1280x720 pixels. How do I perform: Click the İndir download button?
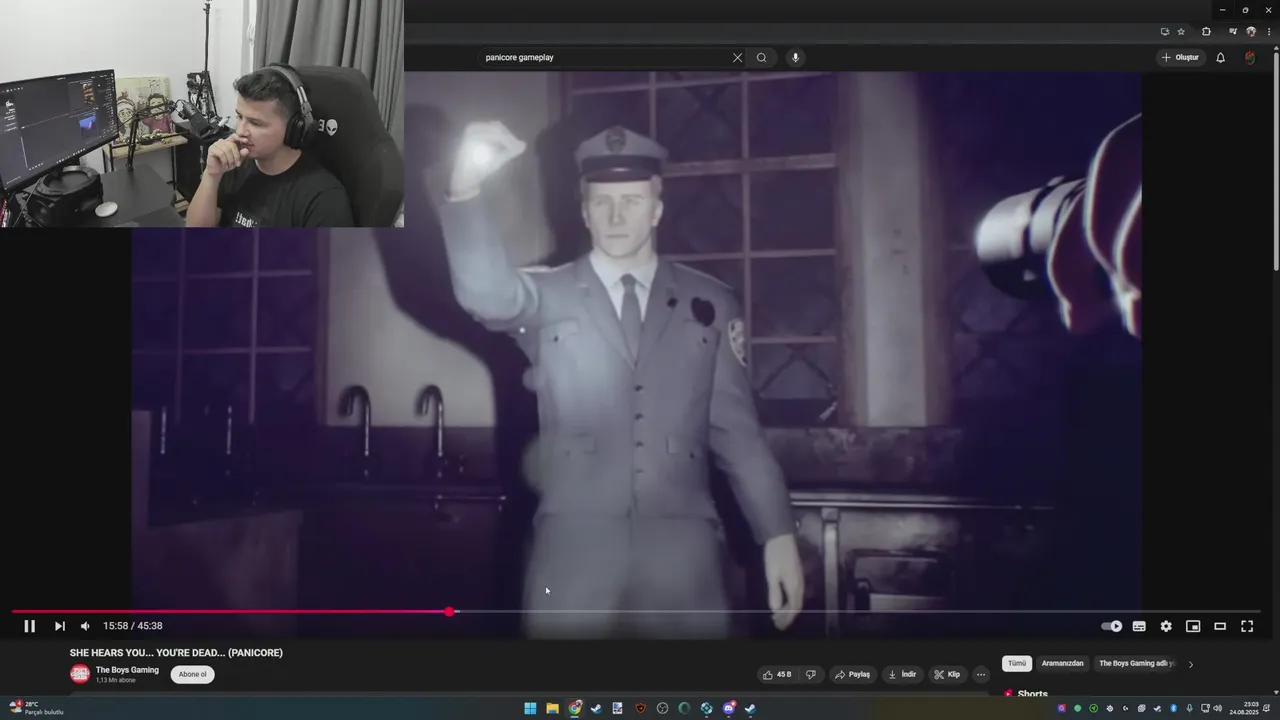902,674
